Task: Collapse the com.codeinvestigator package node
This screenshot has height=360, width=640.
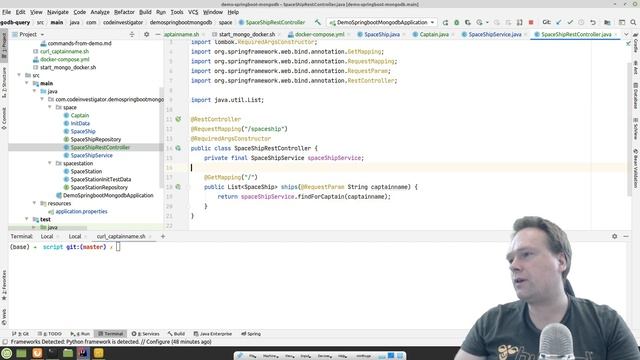Action: point(42,99)
